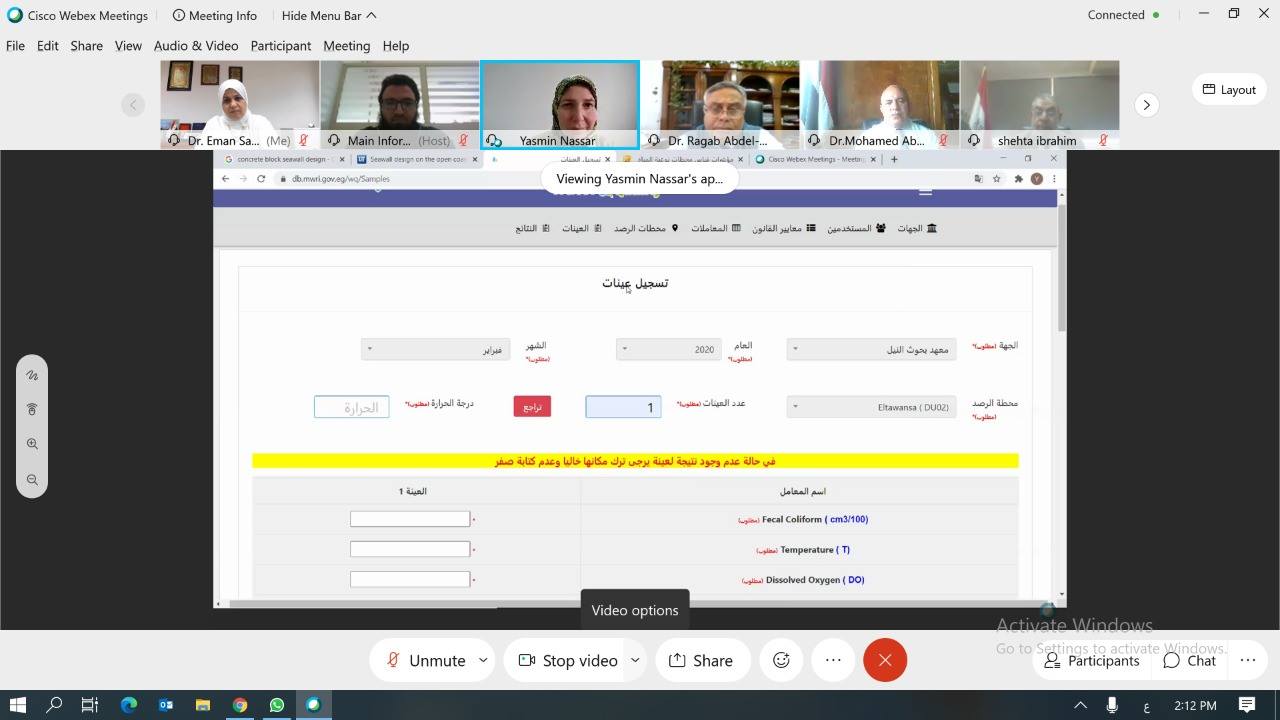Viewport: 1280px width, 720px height.
Task: Select Yasmin Nassar's video thumbnail
Action: pyautogui.click(x=559, y=104)
